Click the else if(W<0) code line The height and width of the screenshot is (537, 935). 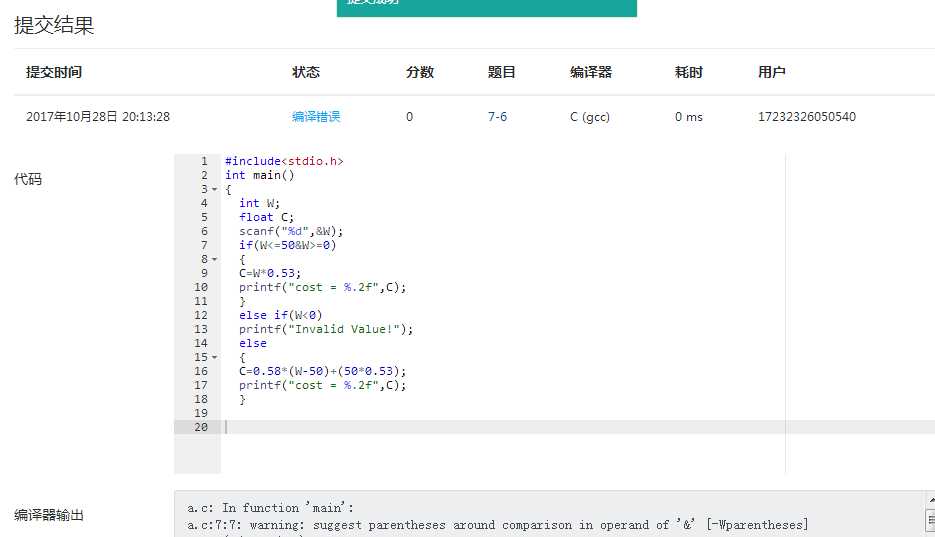tap(280, 315)
